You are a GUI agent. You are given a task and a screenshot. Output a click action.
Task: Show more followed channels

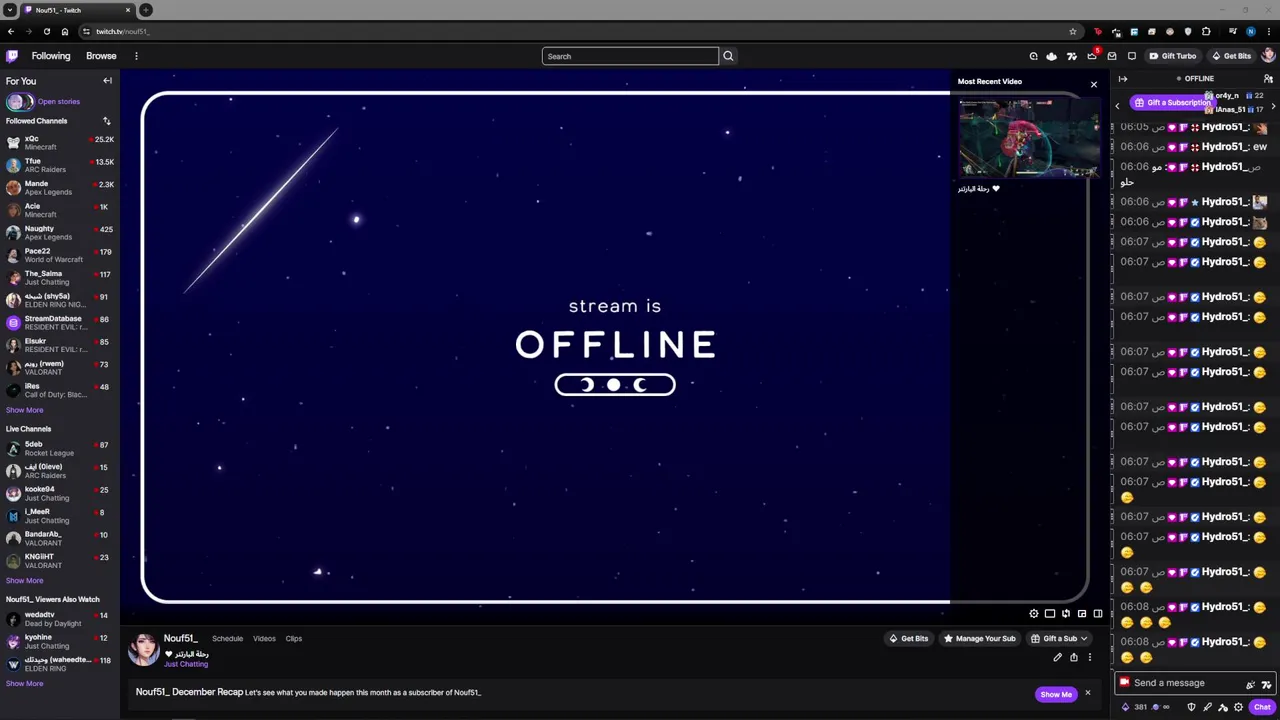24,410
